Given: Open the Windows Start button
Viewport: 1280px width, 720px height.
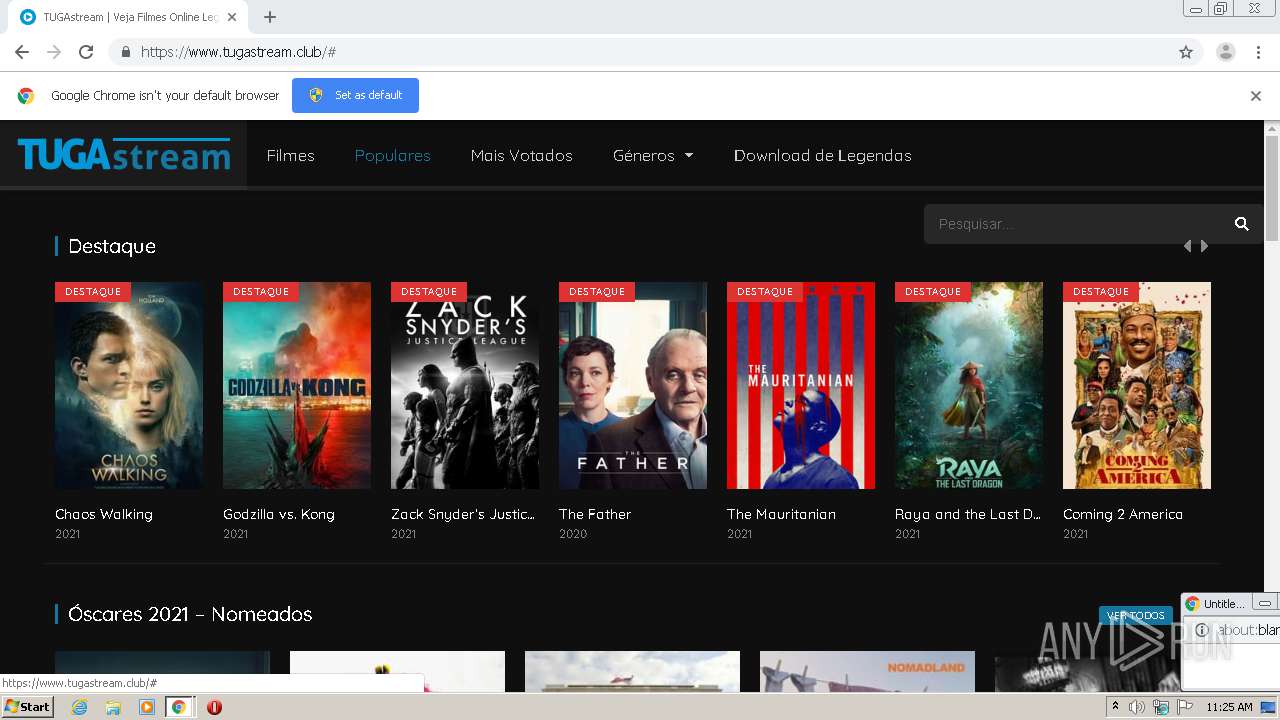Looking at the screenshot, I should [x=28, y=707].
